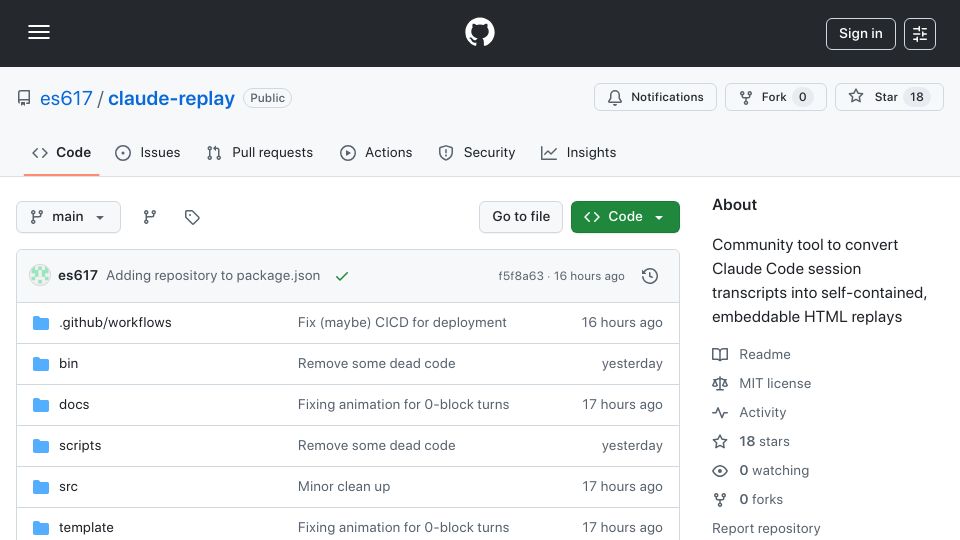Screen dimensions: 960x540
Task: Open the Readme link in About
Action: pos(765,354)
